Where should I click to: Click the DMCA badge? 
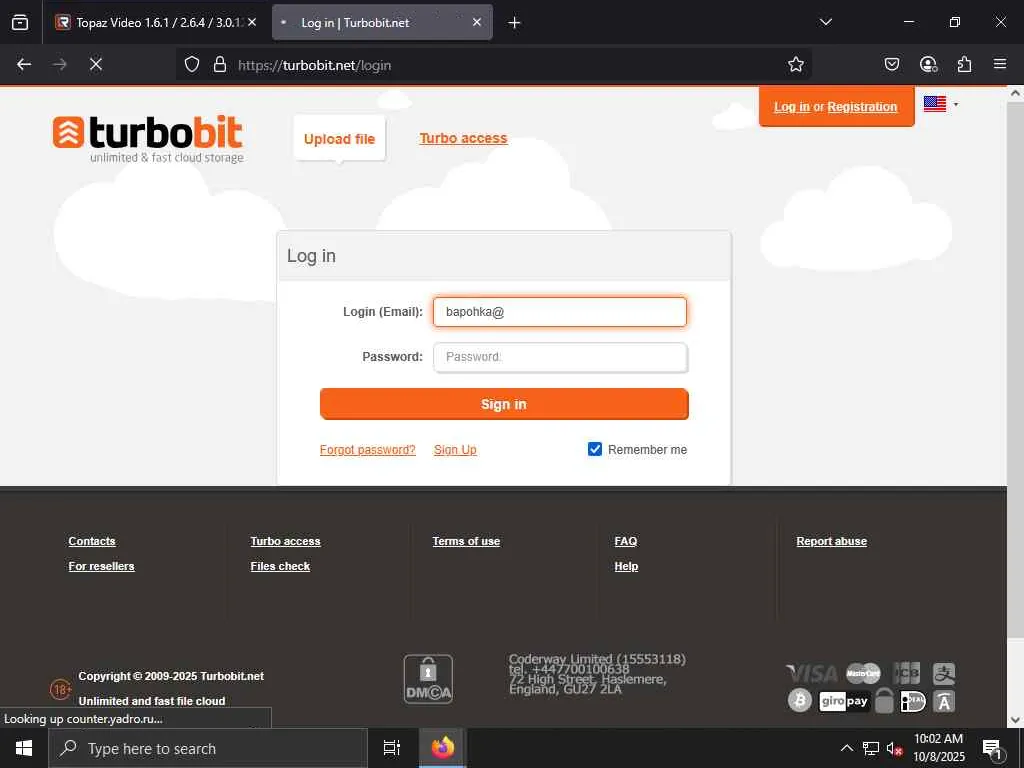428,679
